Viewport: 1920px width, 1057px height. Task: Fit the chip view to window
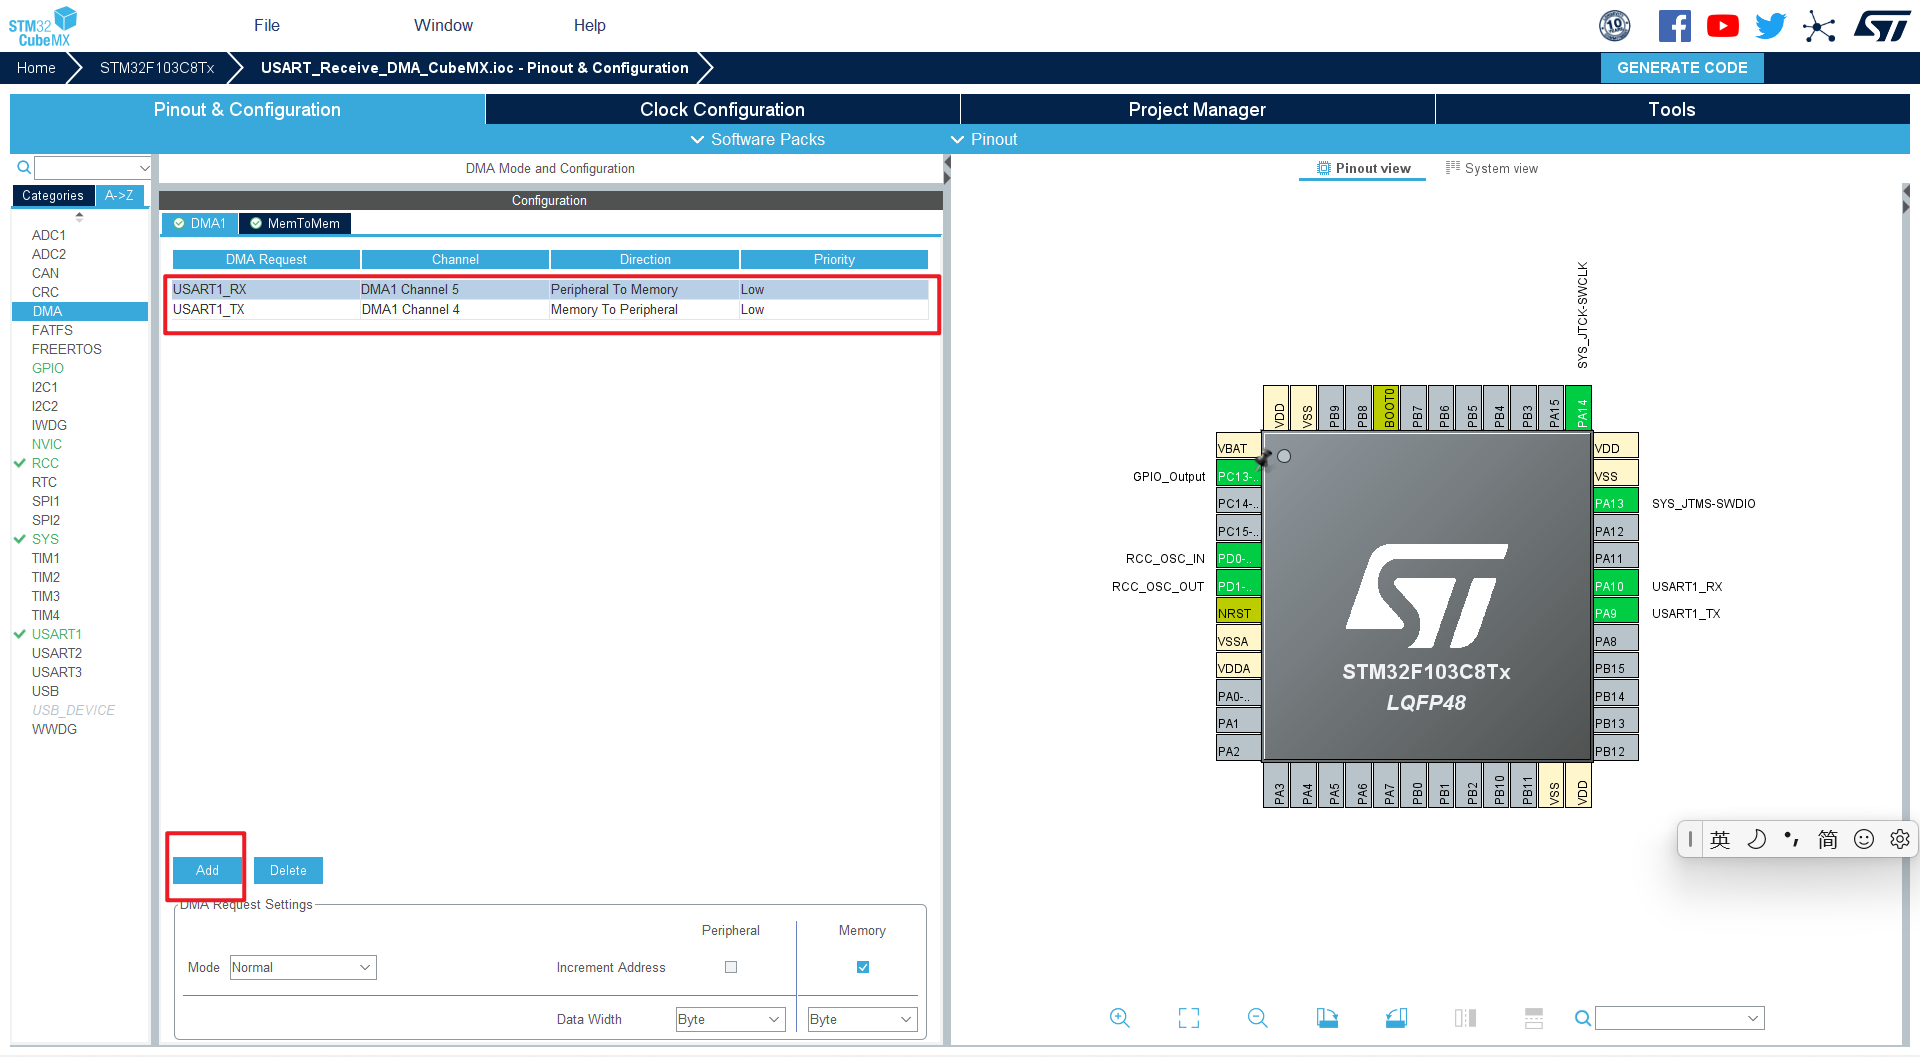click(1189, 1018)
